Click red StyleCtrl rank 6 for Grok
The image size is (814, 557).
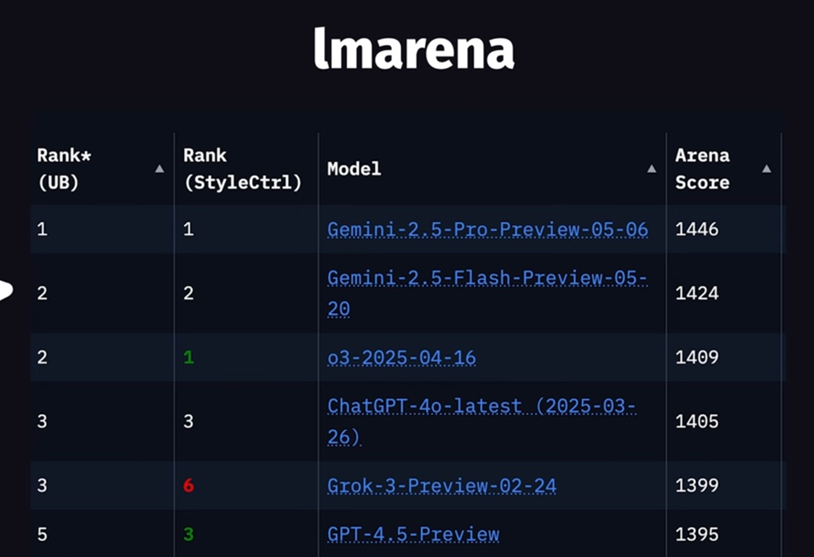189,486
